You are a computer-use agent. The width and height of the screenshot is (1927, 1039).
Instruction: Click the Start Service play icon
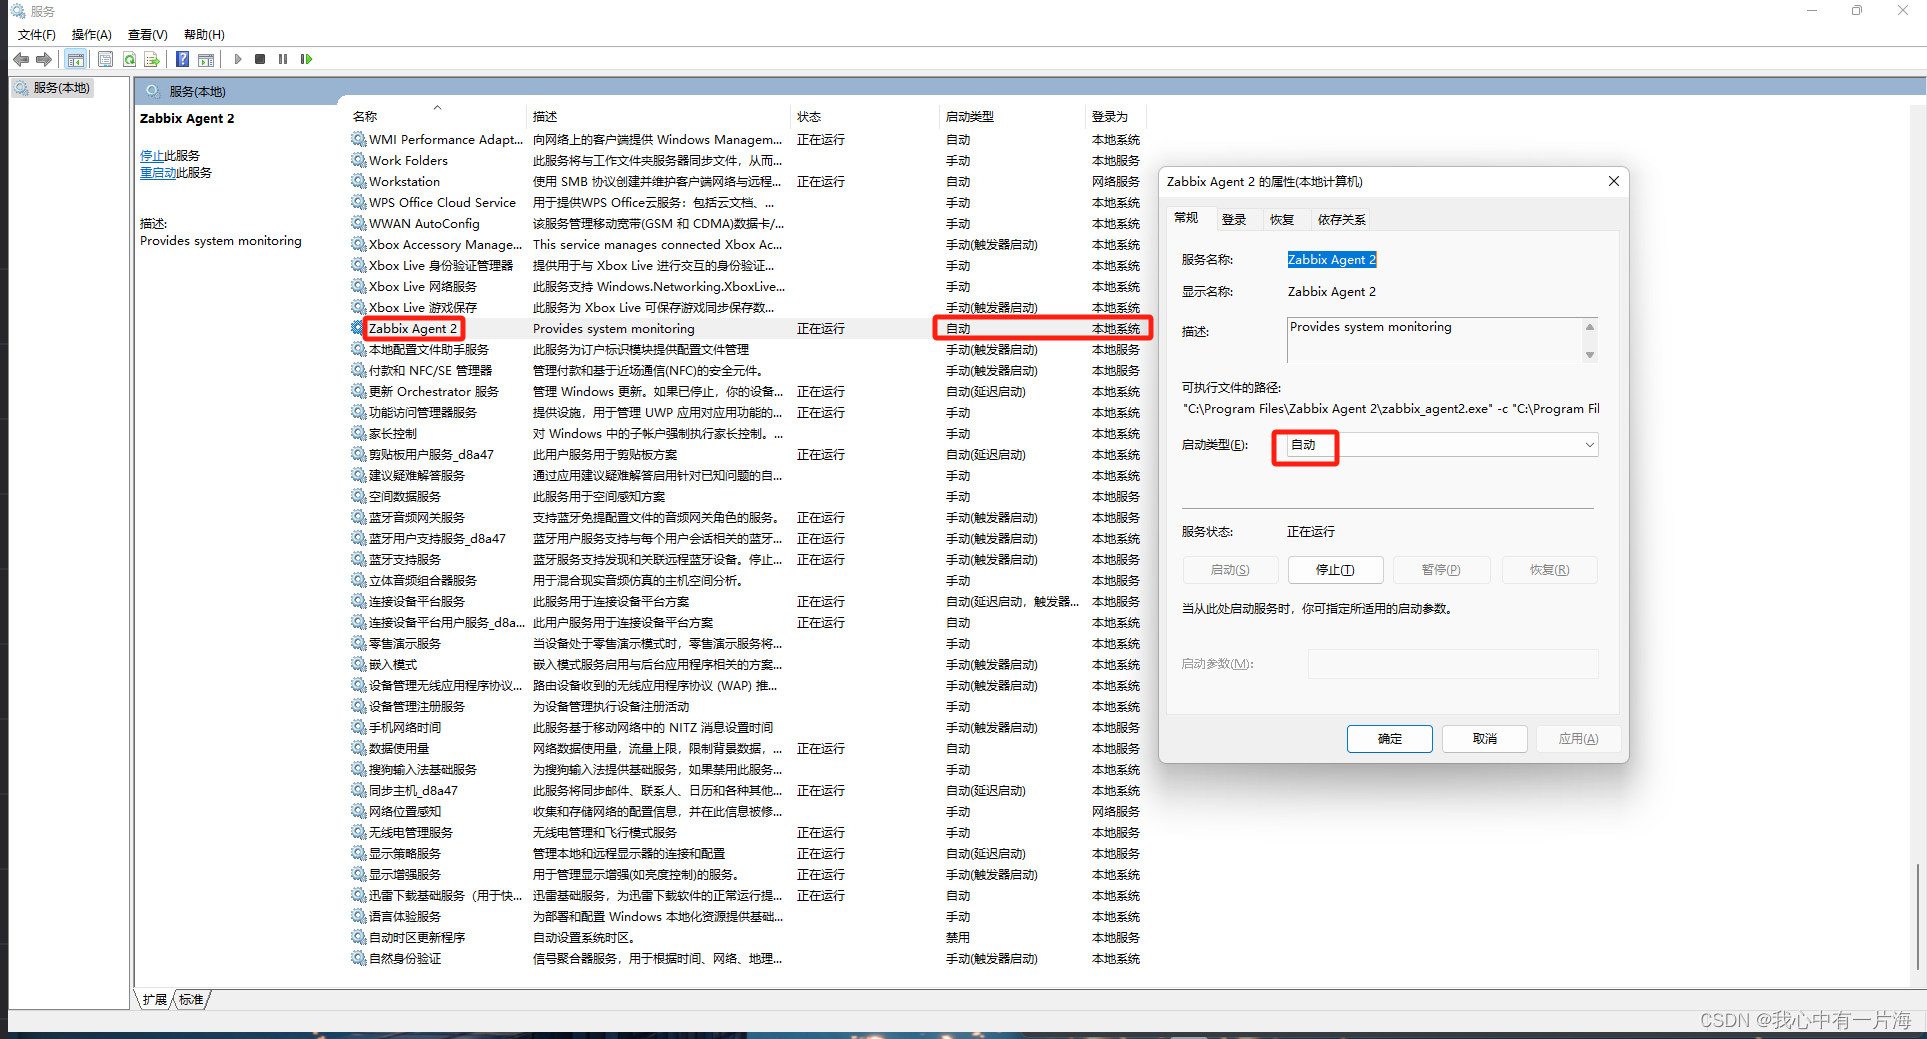238,59
